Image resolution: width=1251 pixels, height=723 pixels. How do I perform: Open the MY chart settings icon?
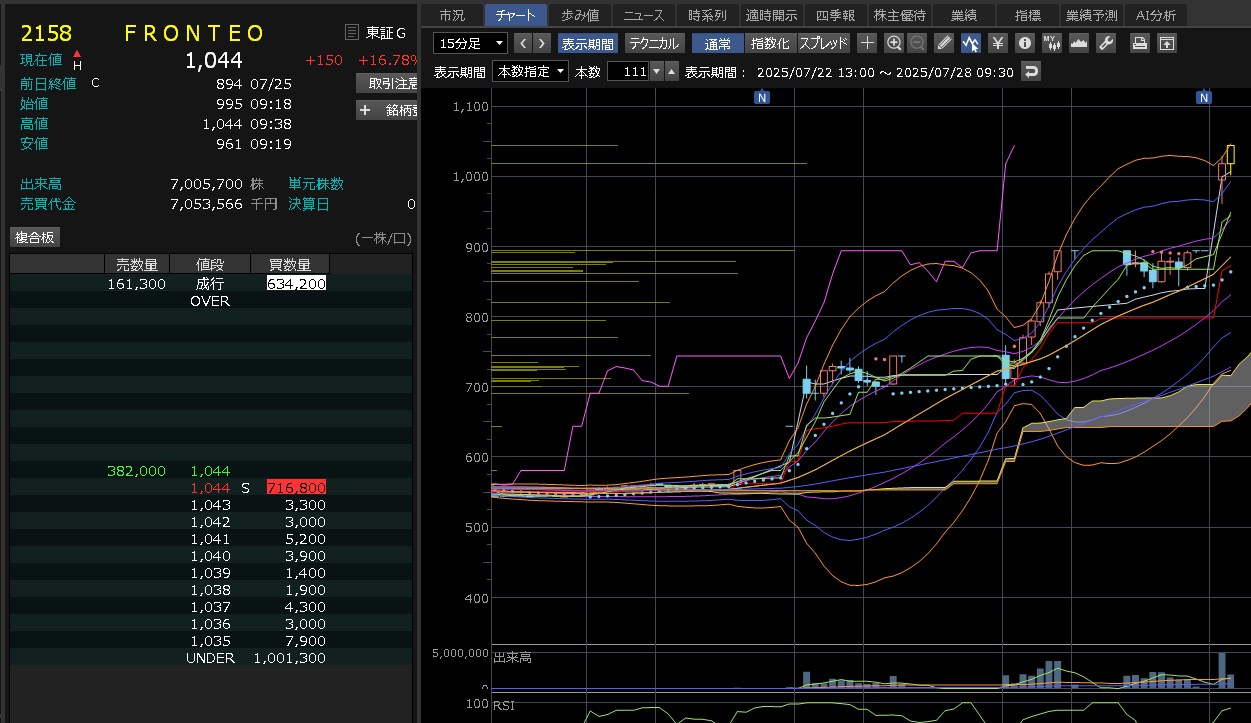click(x=1051, y=43)
